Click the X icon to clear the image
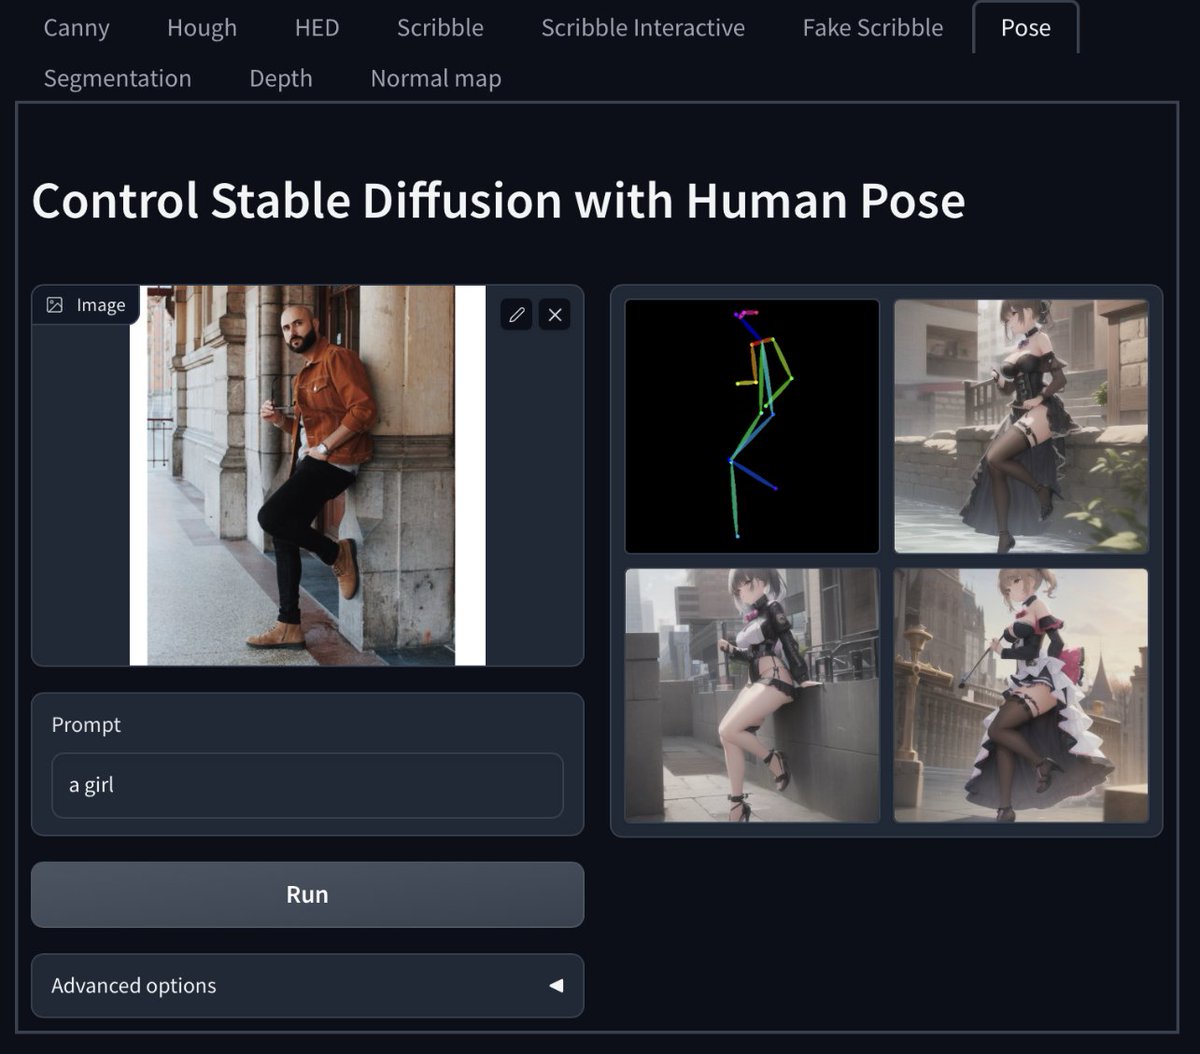 point(555,314)
